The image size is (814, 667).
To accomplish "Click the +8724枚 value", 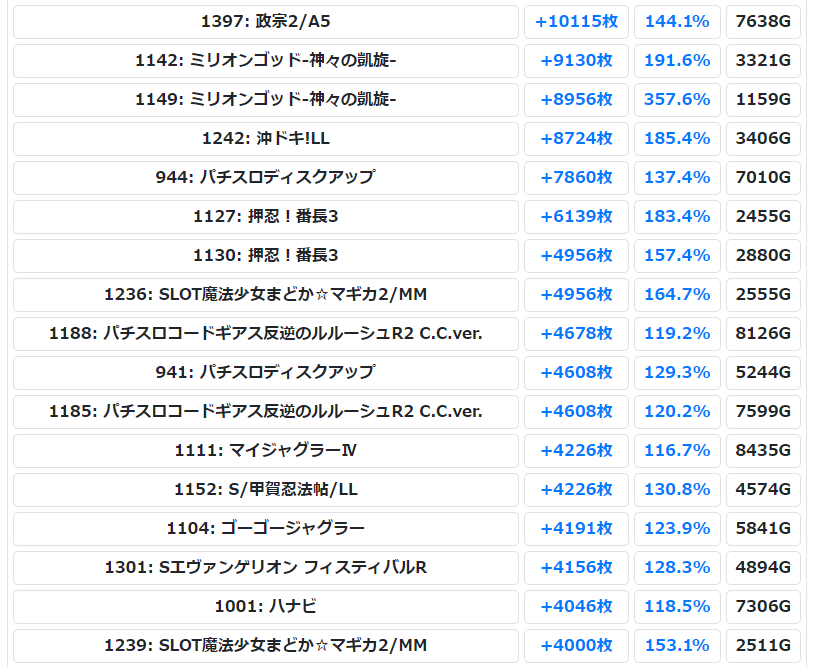I will tap(576, 139).
